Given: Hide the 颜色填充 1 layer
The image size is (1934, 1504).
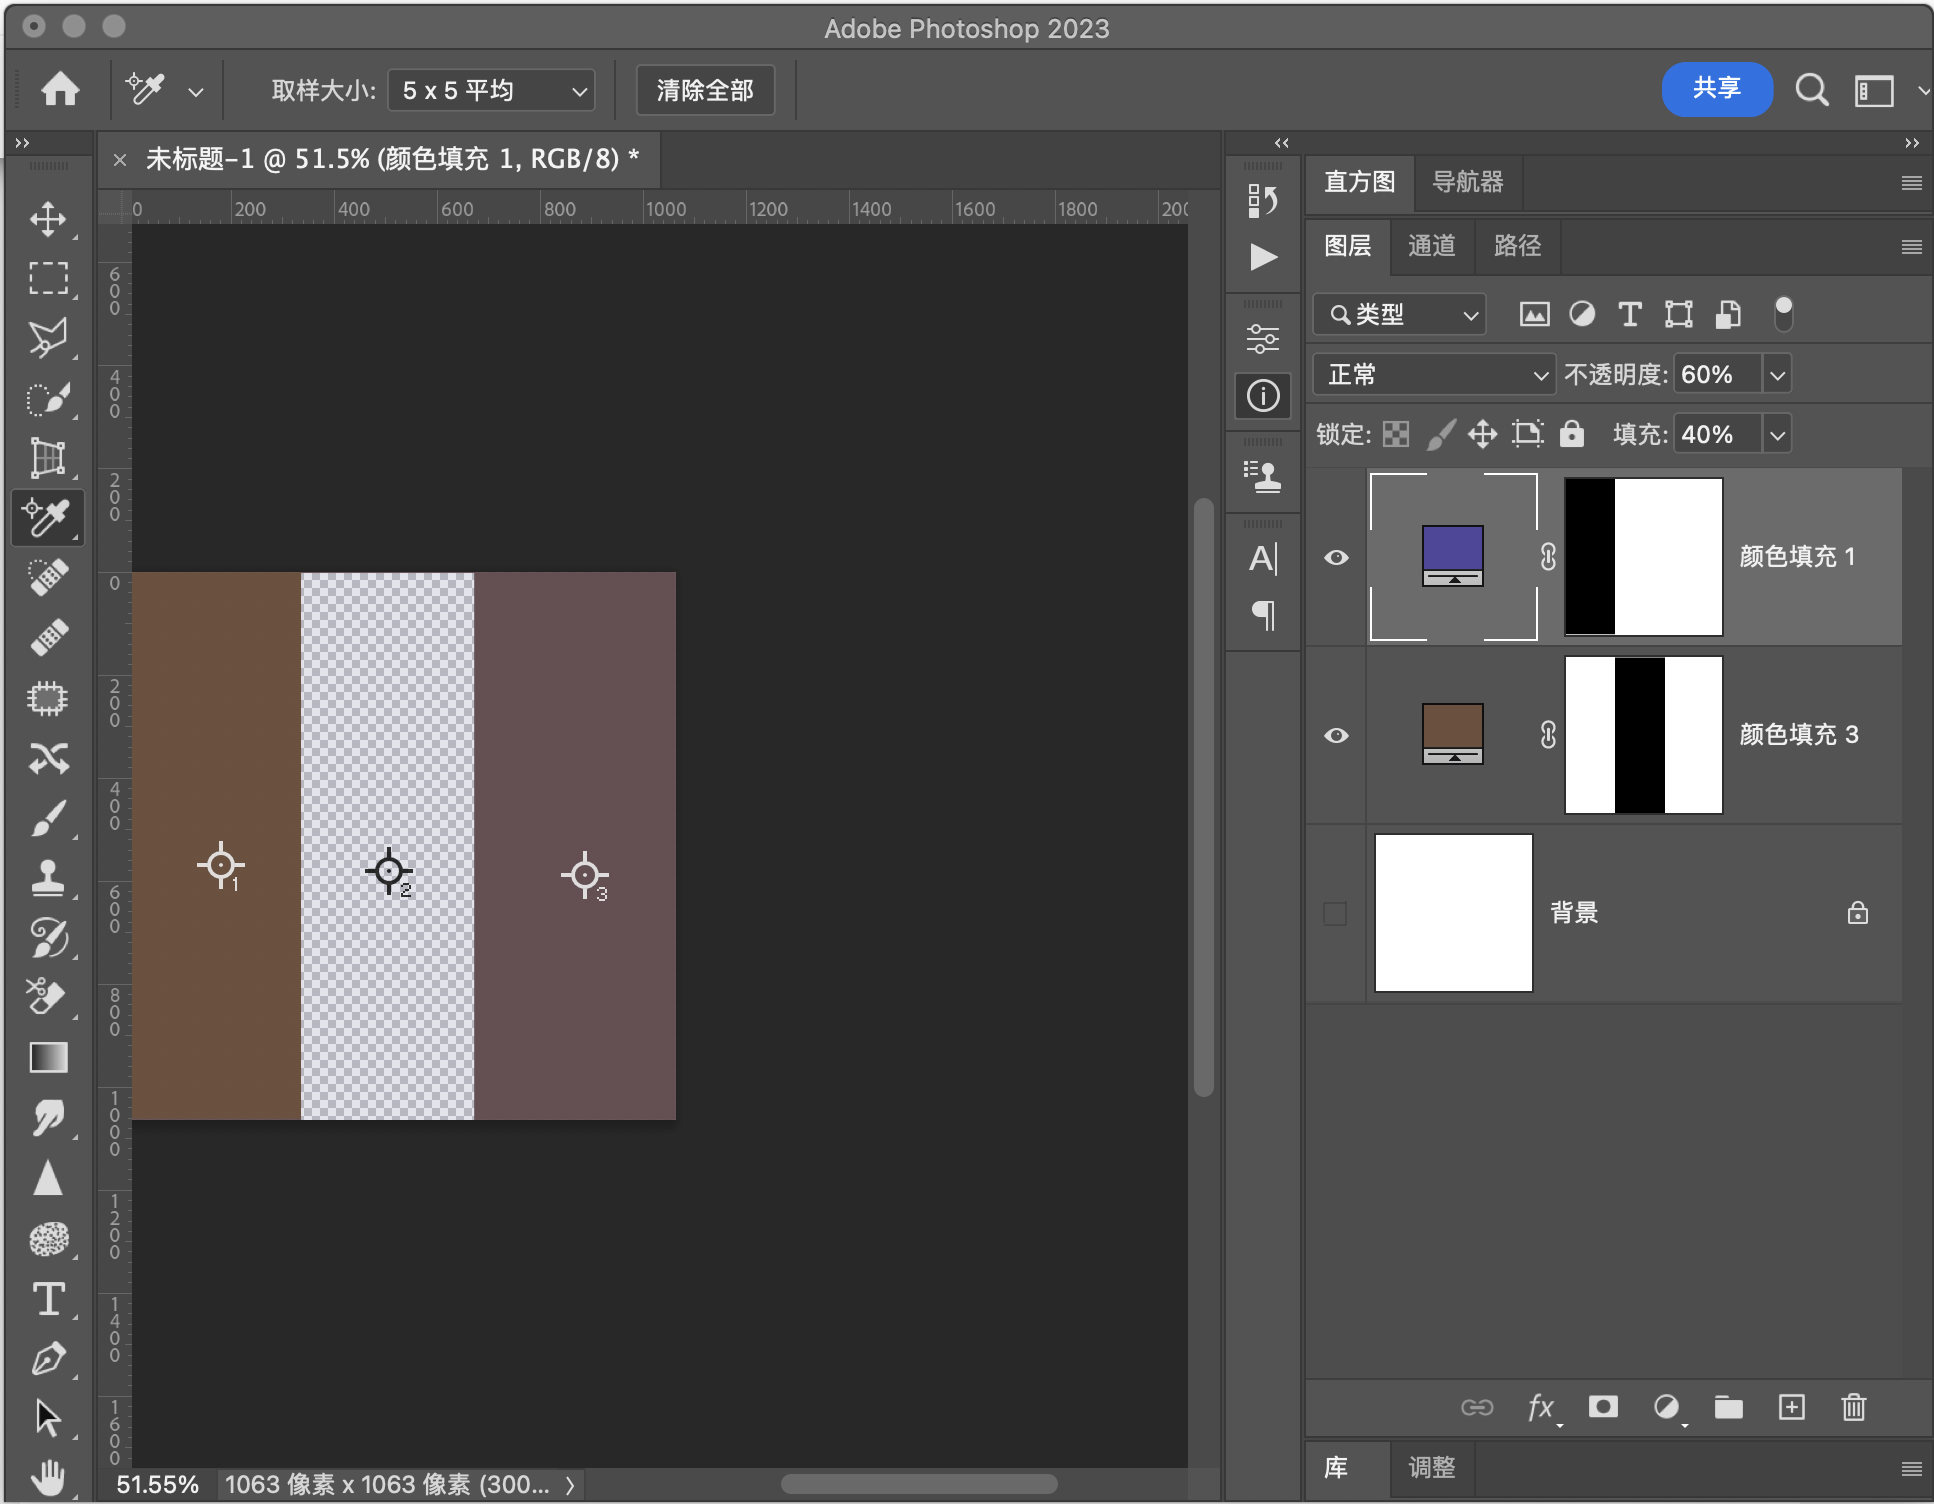Looking at the screenshot, I should (x=1336, y=558).
